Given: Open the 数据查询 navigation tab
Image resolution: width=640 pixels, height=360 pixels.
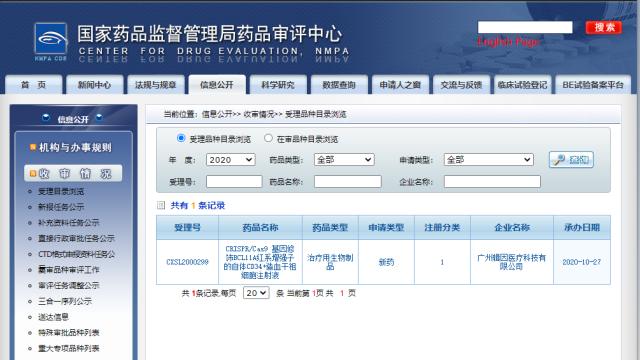Looking at the screenshot, I should tap(339, 84).
